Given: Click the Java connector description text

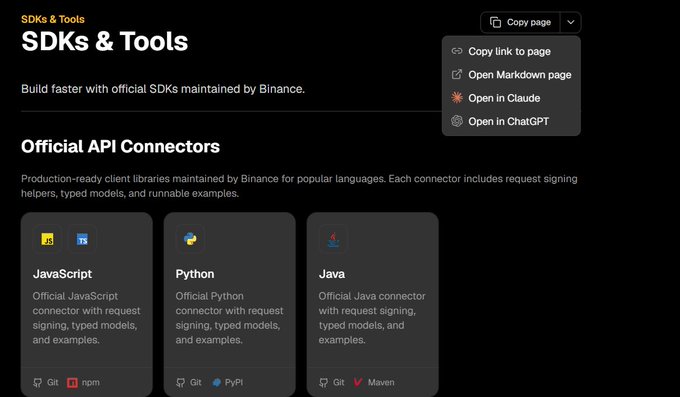Looking at the screenshot, I should point(372,318).
